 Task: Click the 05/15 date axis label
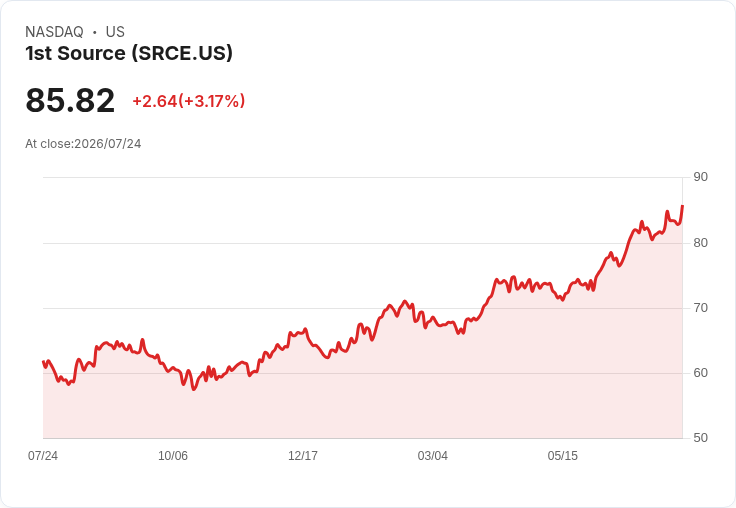tap(563, 455)
